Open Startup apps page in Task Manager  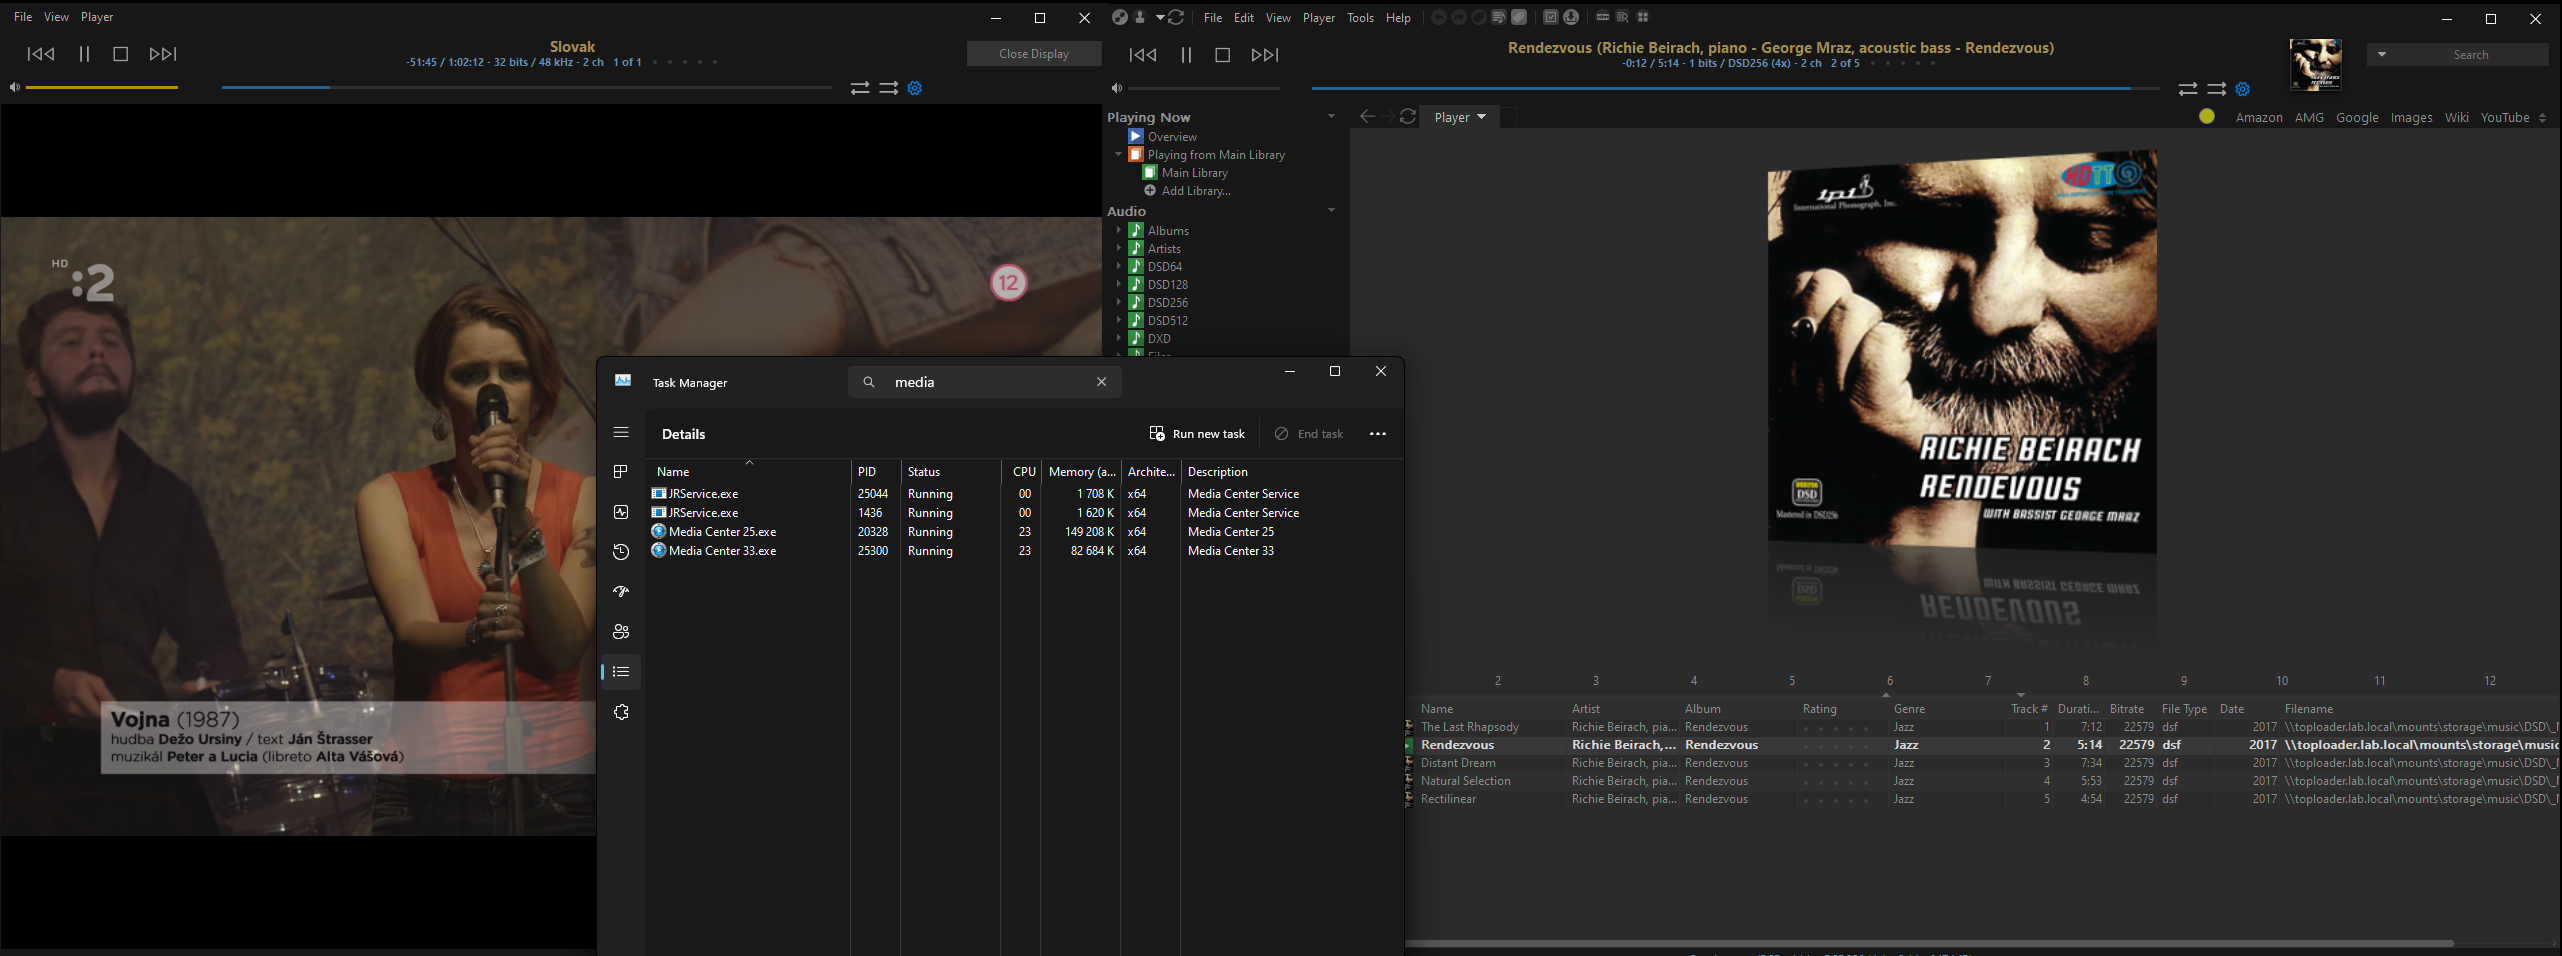tap(621, 592)
